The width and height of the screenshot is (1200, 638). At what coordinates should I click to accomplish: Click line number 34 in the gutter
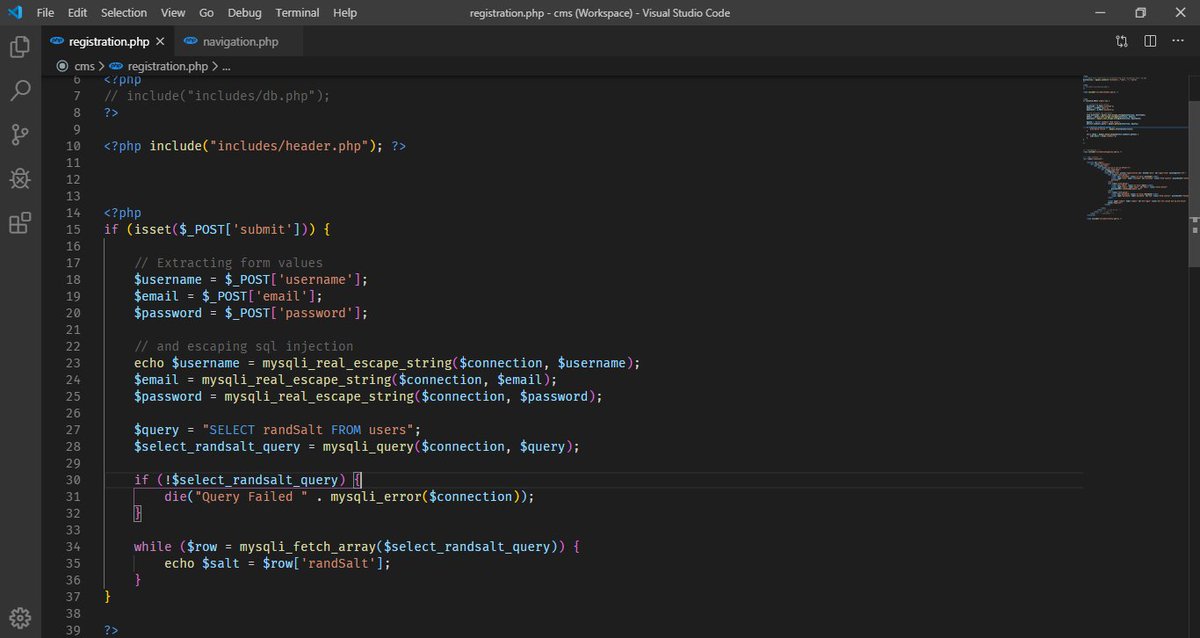pyautogui.click(x=72, y=546)
